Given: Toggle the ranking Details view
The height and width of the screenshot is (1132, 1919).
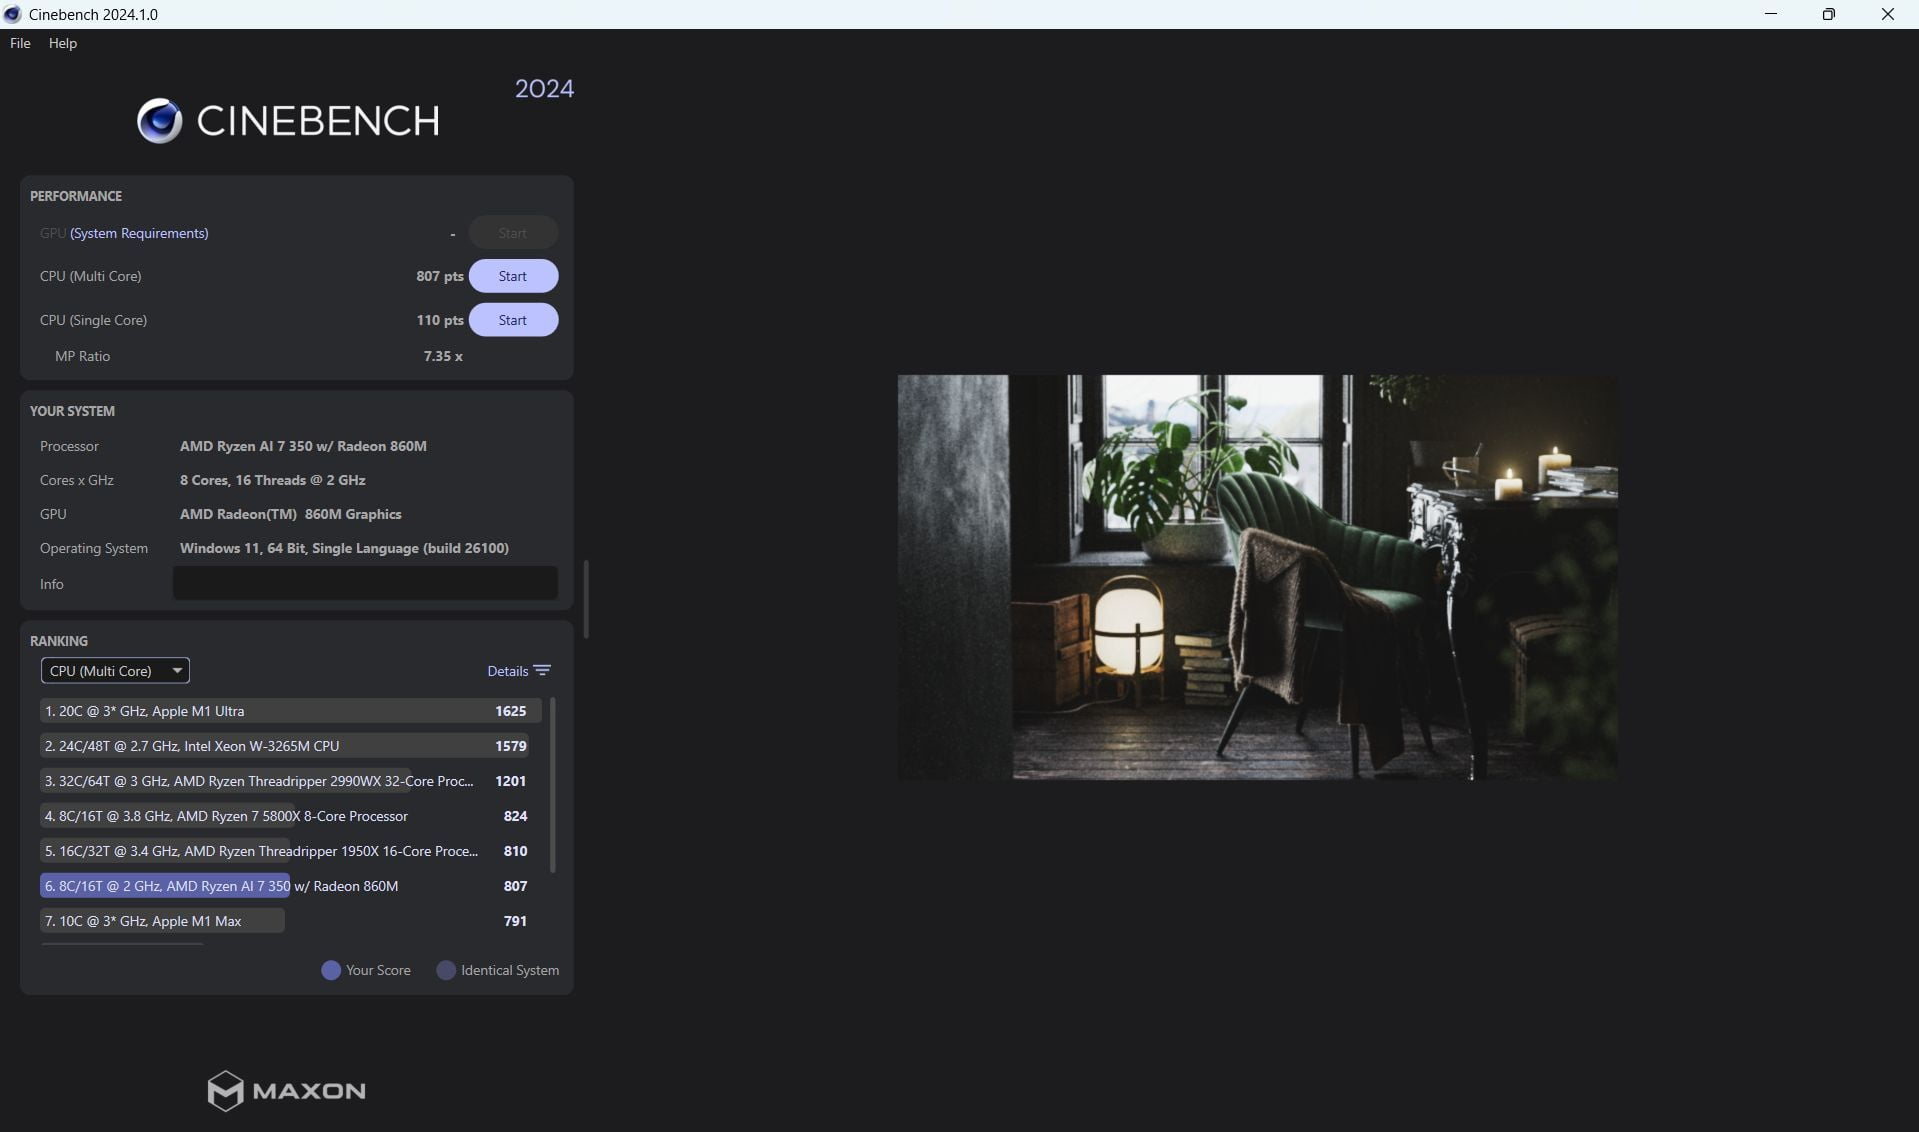Looking at the screenshot, I should [507, 671].
